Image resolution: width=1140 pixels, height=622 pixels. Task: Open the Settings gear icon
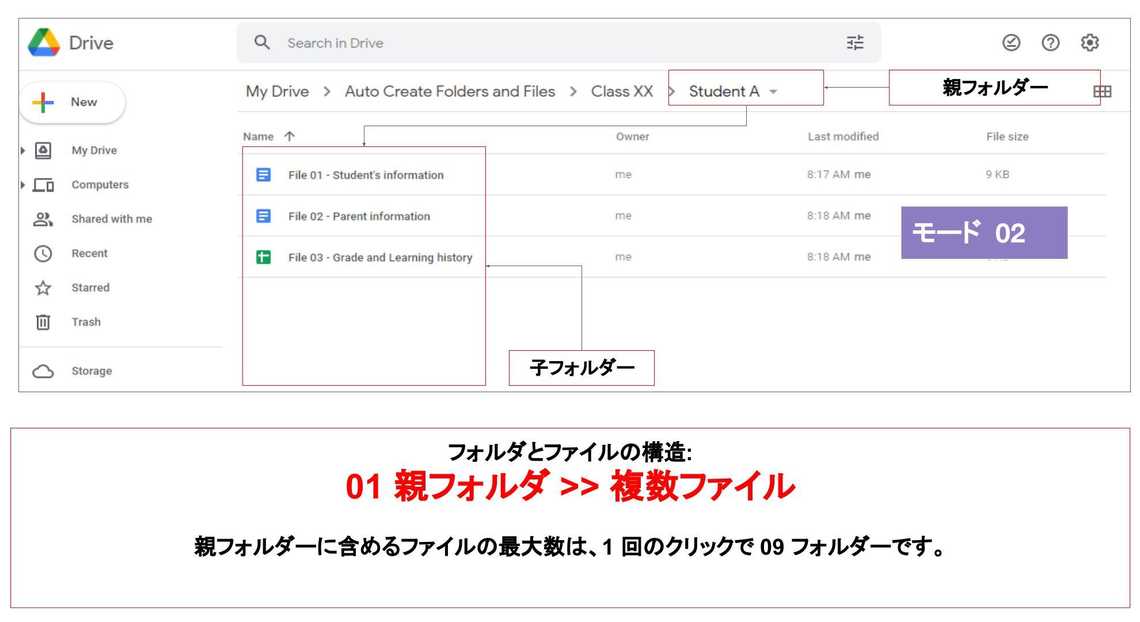point(1090,43)
